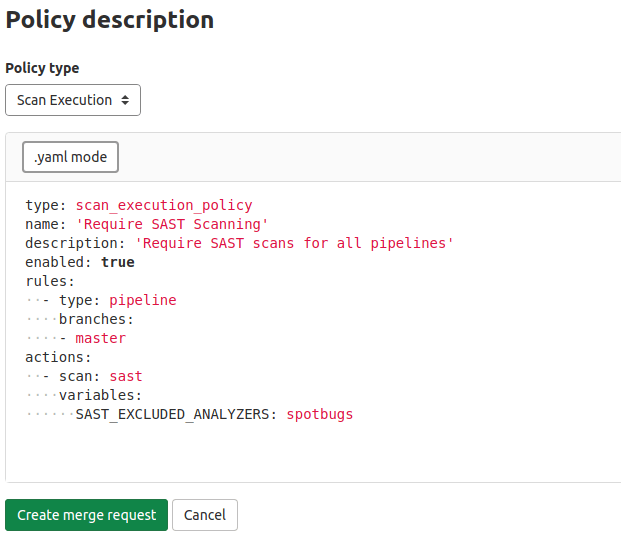Click the 'branches:' line
Screen dimensions: 621x542
click(96, 319)
